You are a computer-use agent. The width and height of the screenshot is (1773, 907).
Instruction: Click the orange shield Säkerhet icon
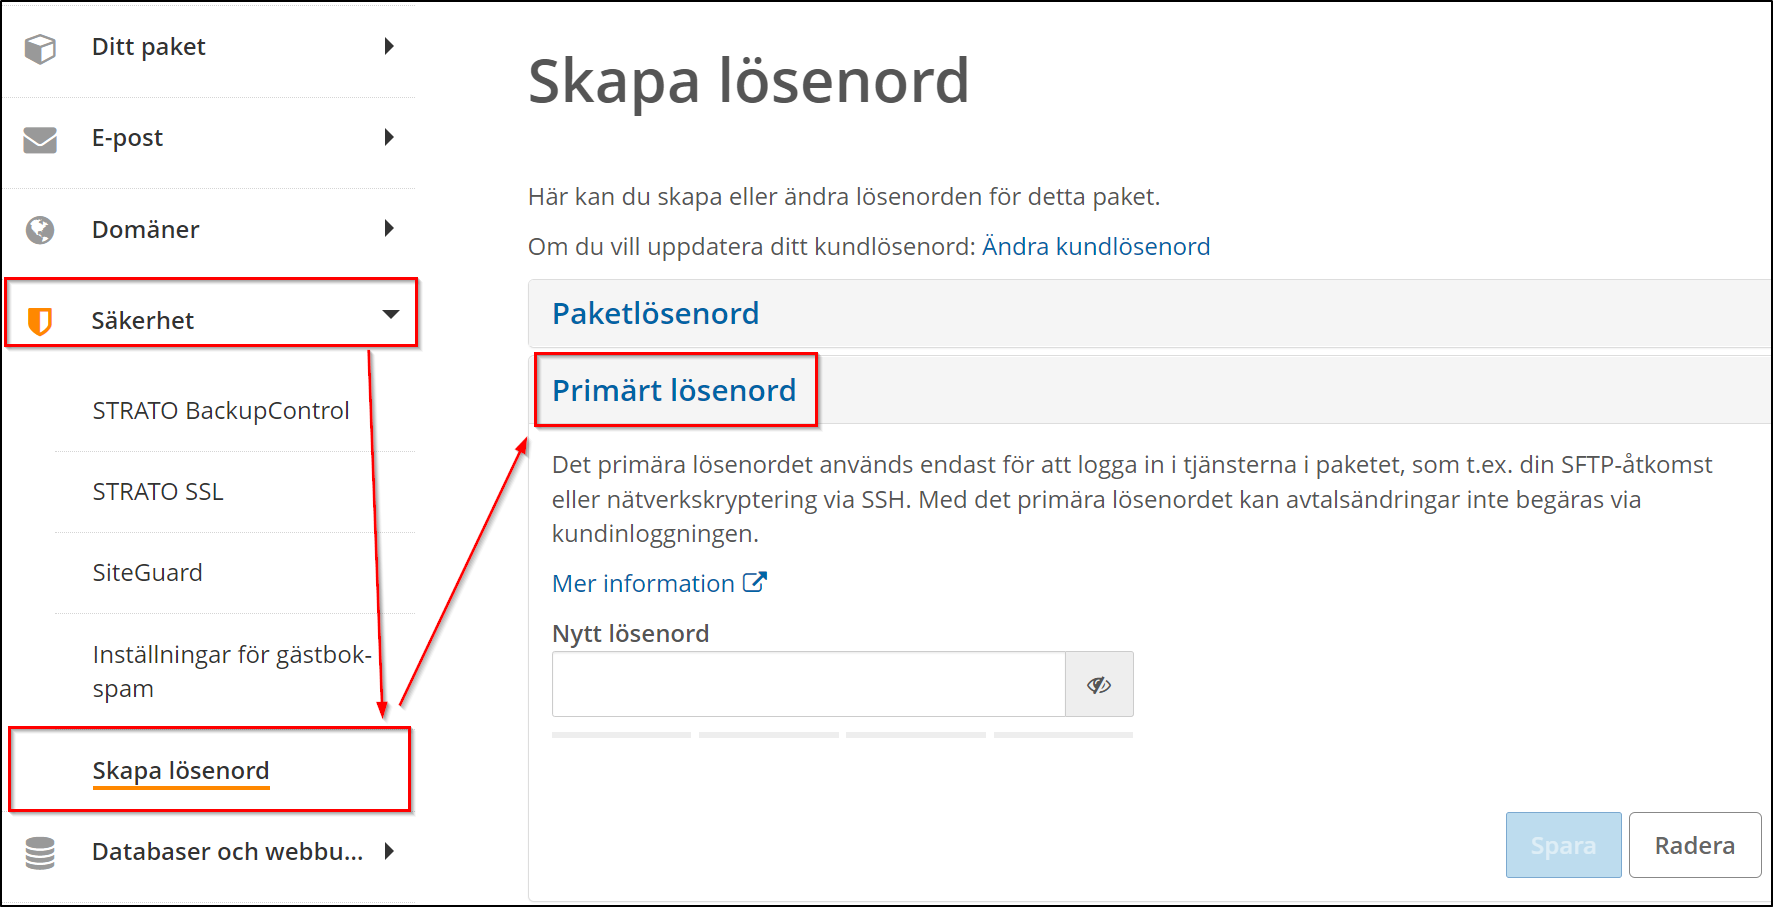click(40, 321)
